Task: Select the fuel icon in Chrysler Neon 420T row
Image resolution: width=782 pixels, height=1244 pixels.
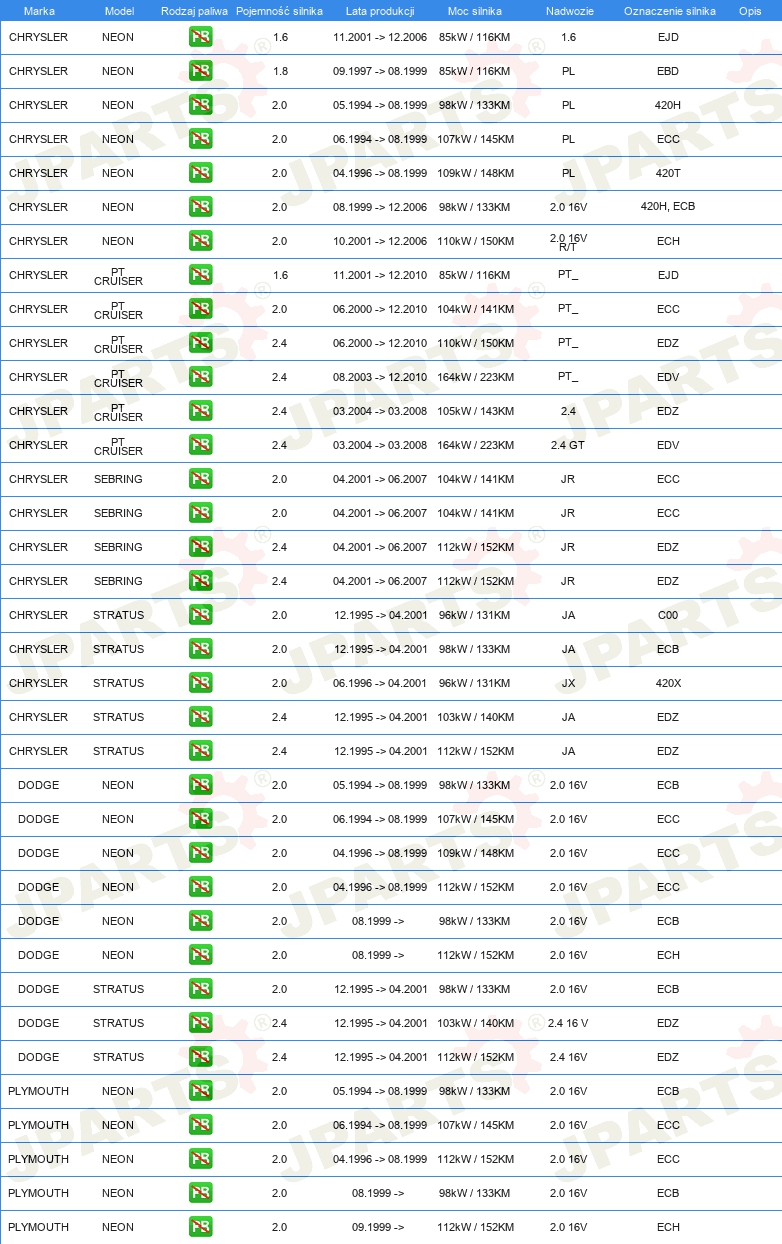Action: click(x=201, y=173)
